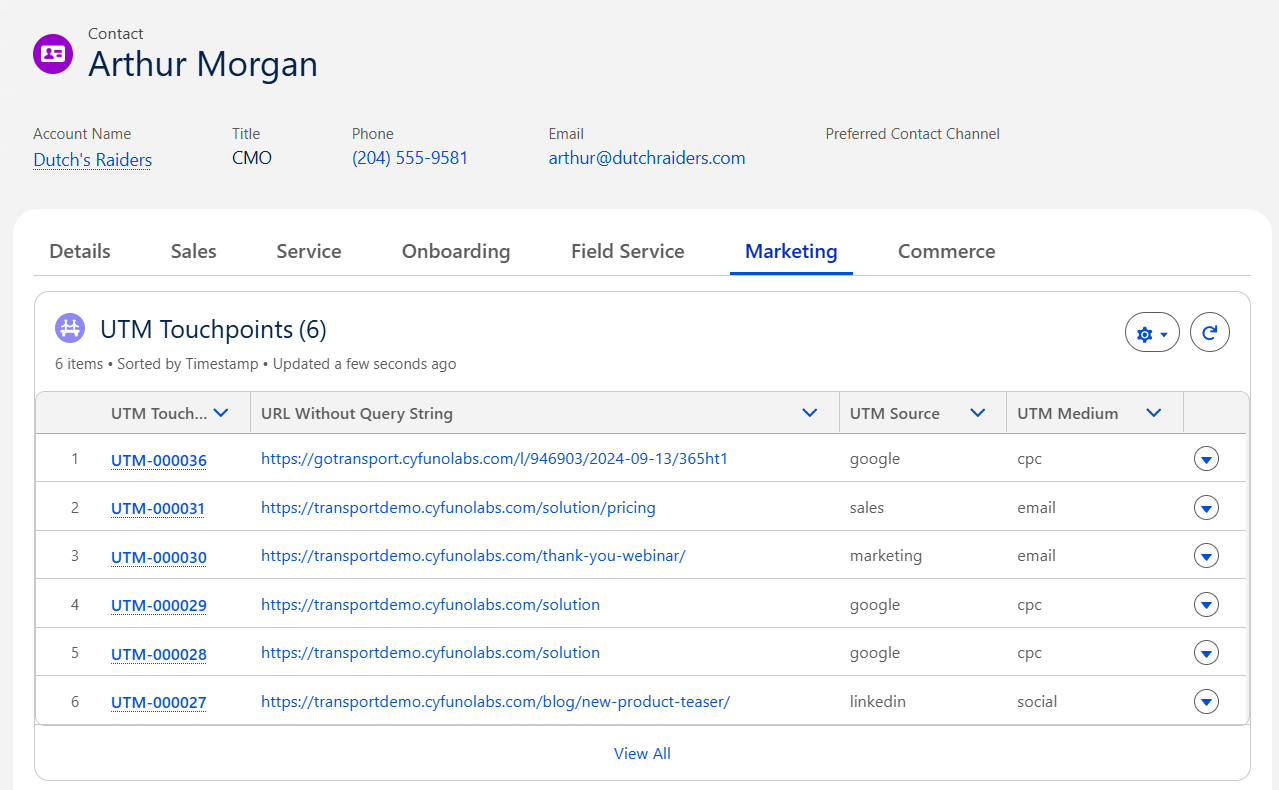This screenshot has width=1279, height=790.
Task: Click the Arthur Morgan contact name
Action: pyautogui.click(x=203, y=64)
